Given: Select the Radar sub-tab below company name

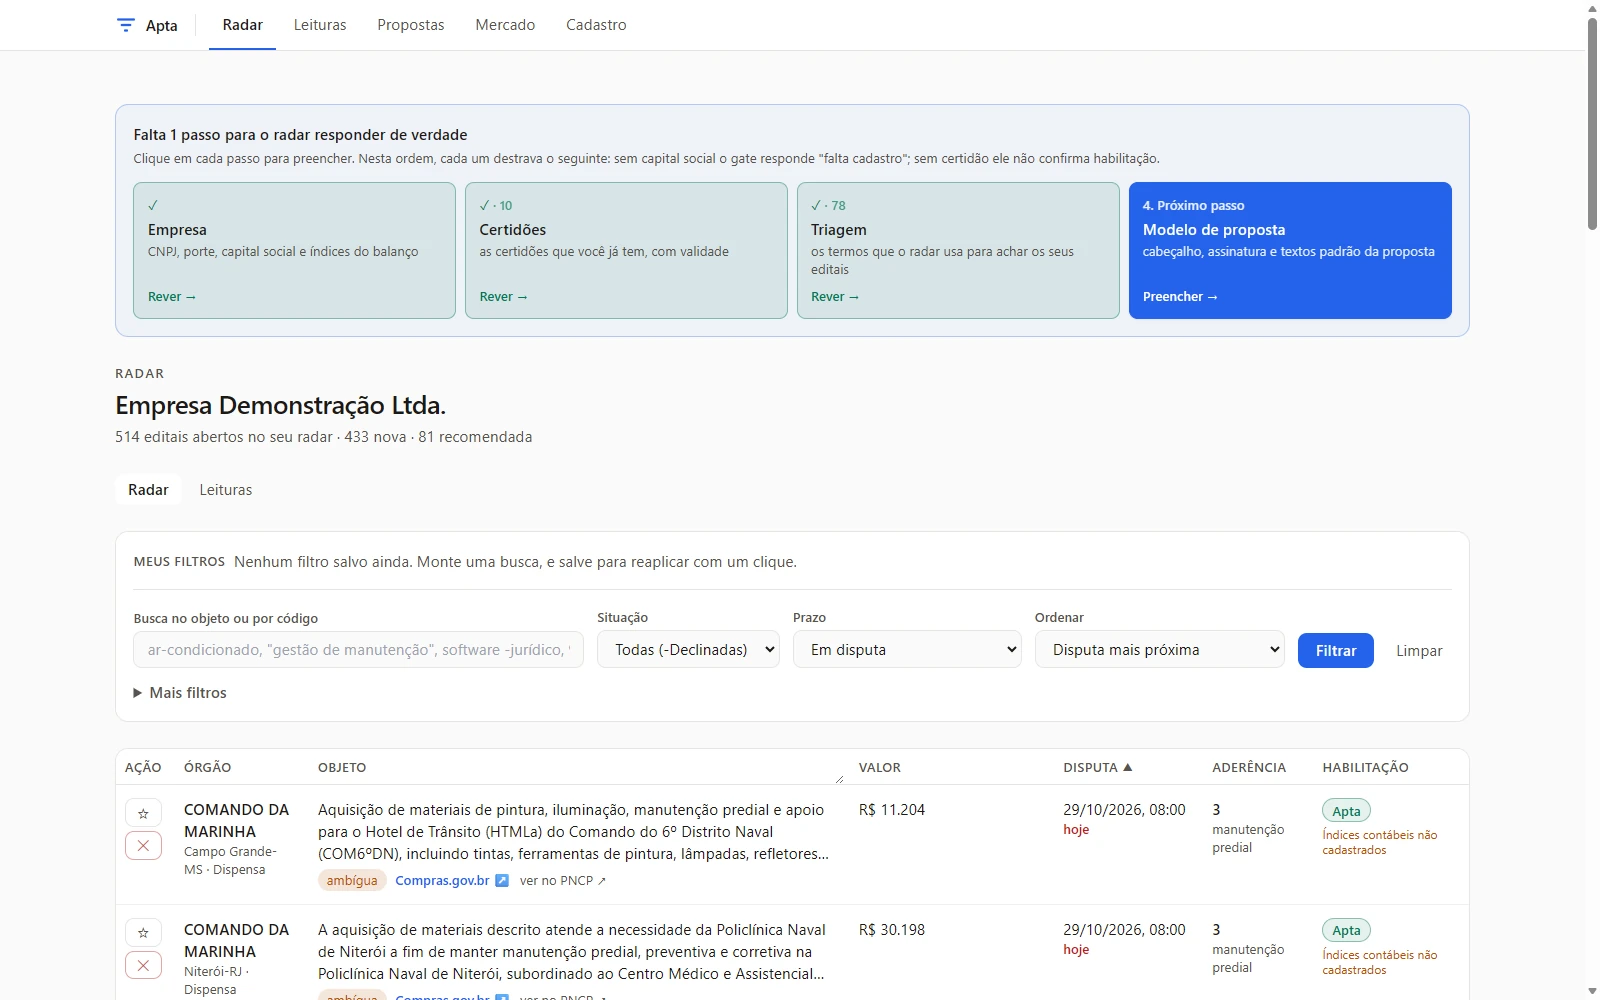Looking at the screenshot, I should click(148, 490).
